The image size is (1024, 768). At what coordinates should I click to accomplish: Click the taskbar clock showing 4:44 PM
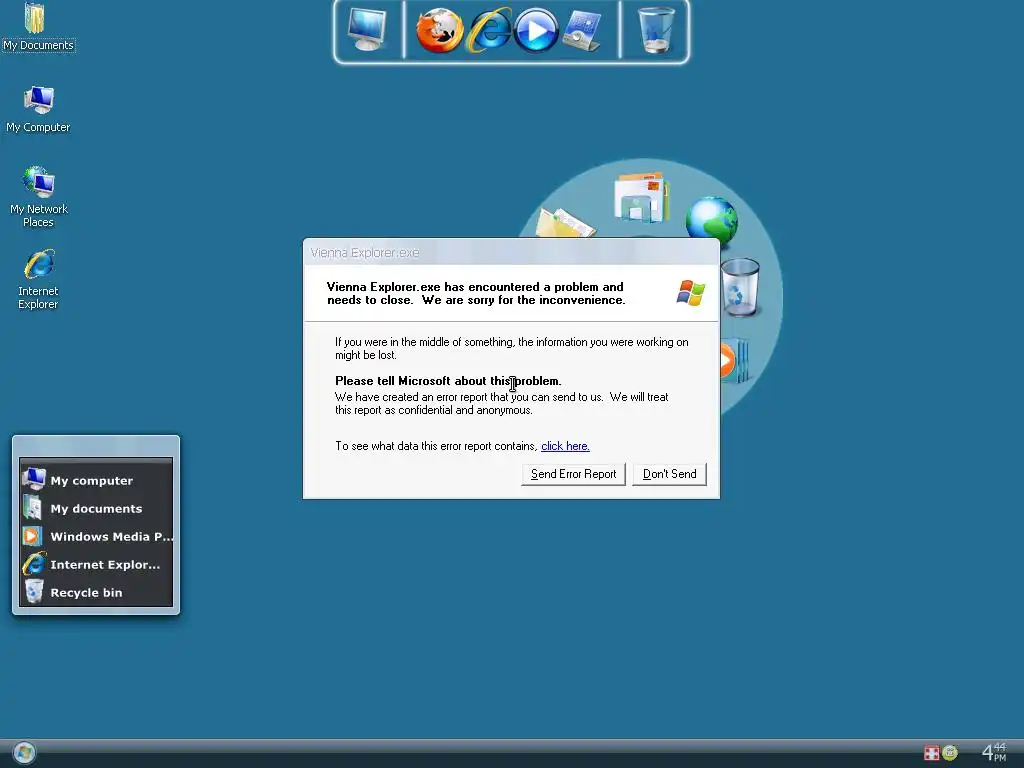pos(994,752)
